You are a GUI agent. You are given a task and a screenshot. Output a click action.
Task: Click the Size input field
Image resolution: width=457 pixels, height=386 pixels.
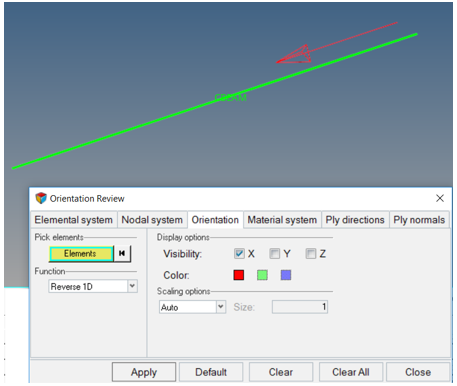coord(300,307)
